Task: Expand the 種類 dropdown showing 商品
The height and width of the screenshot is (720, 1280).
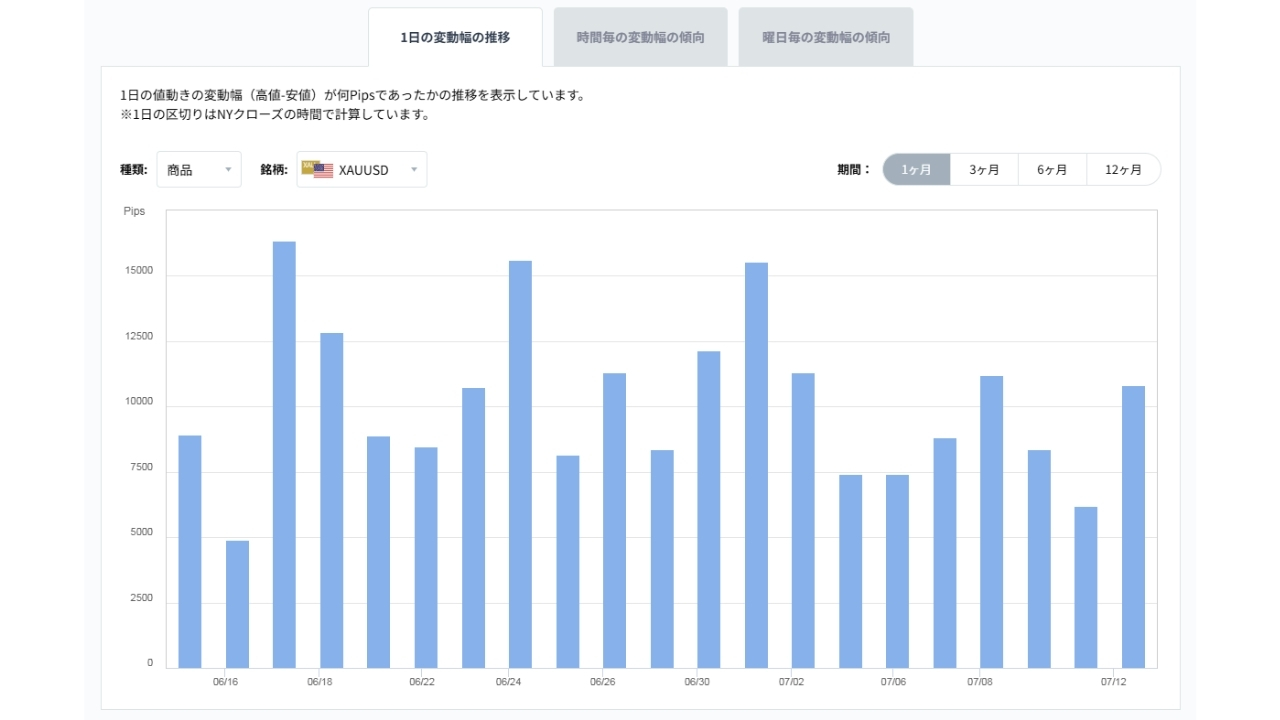Action: pyautogui.click(x=199, y=169)
